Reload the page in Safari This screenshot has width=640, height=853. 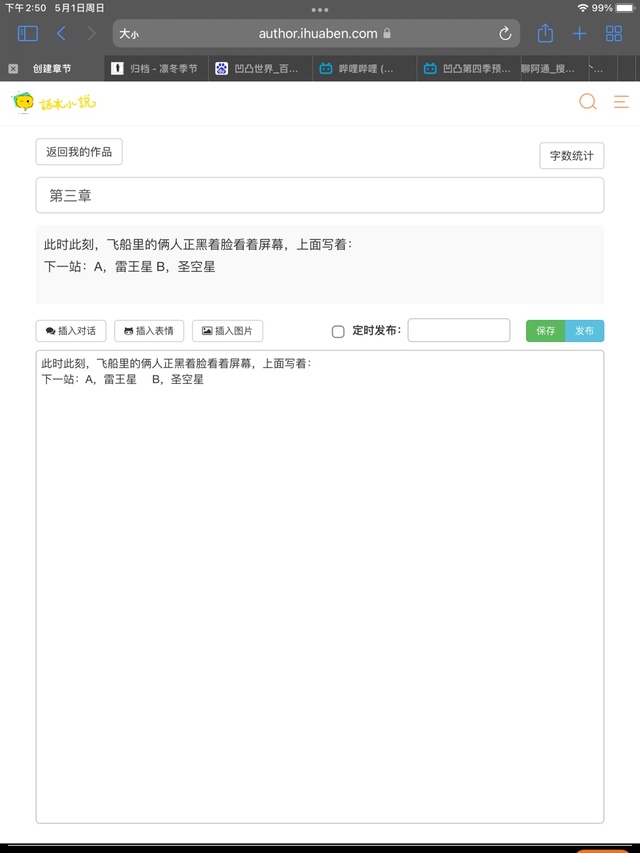[505, 34]
